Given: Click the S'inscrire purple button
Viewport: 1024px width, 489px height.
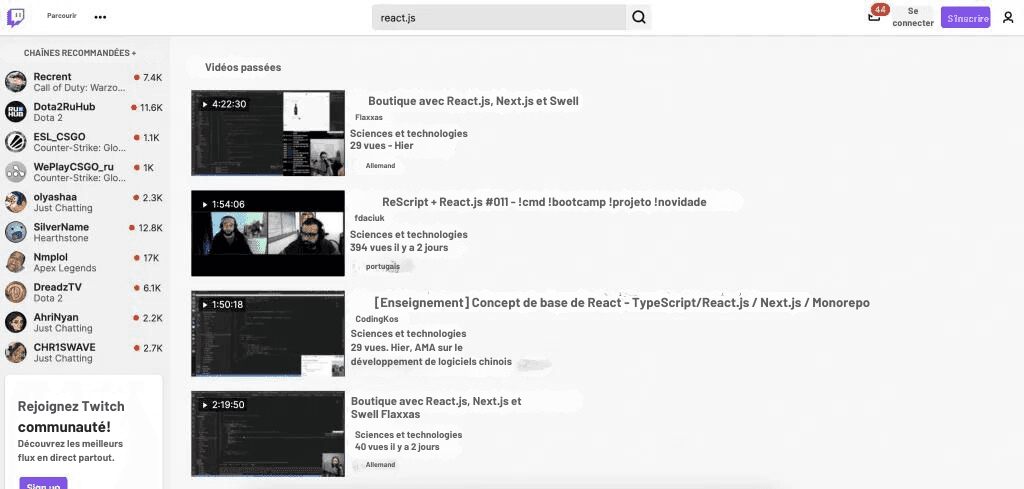Looking at the screenshot, I should pyautogui.click(x=965, y=18).
